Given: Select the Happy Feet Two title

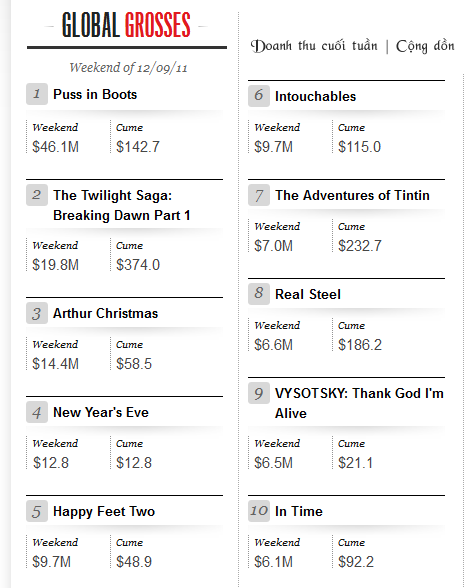Looking at the screenshot, I should (104, 512).
